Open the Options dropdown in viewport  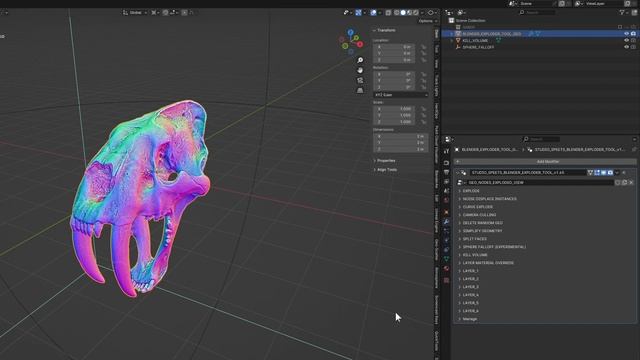tap(428, 21)
